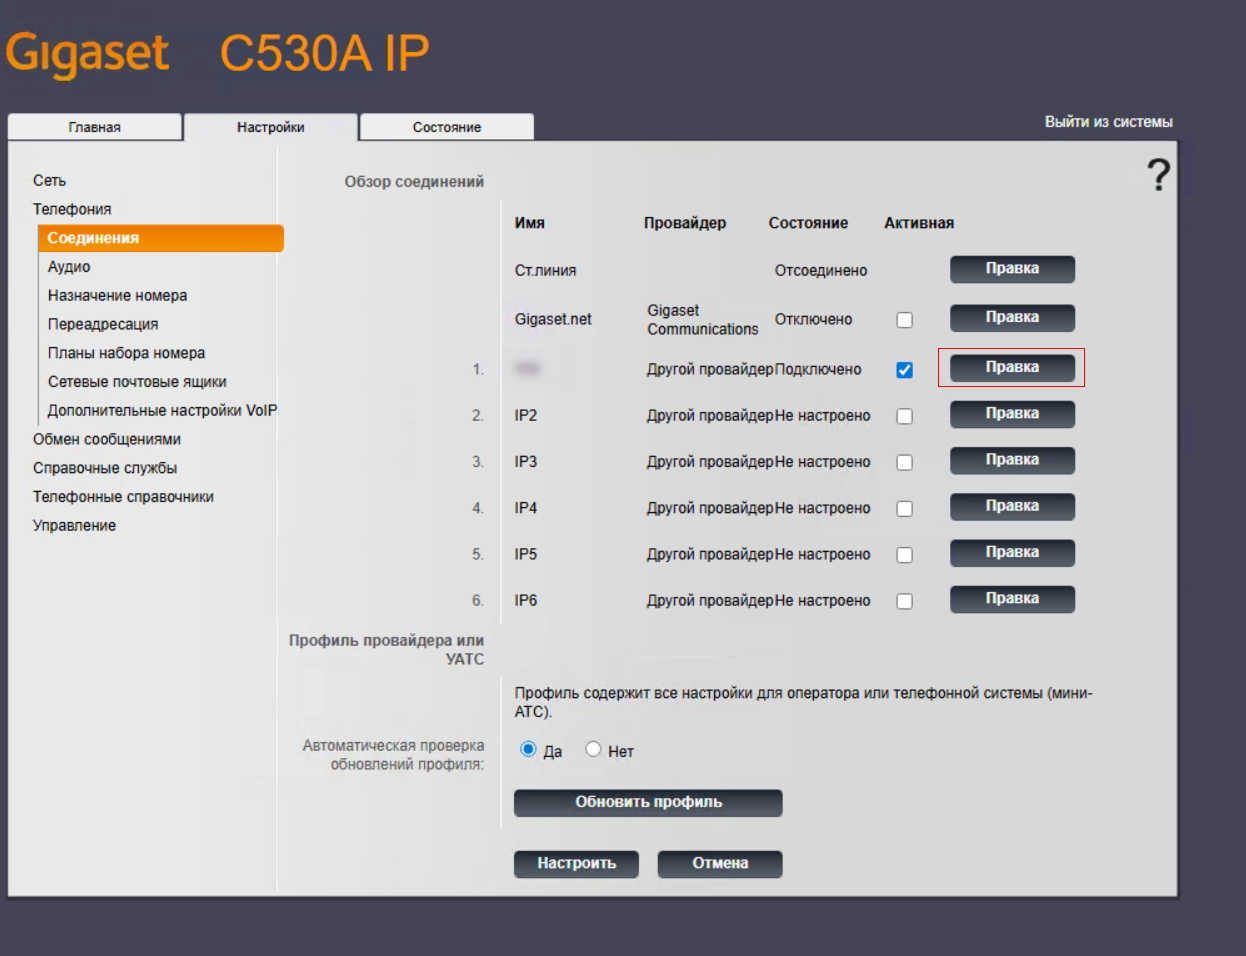Enable the IP2 connection checkbox
Viewport: 1246px width, 956px height.
[904, 416]
